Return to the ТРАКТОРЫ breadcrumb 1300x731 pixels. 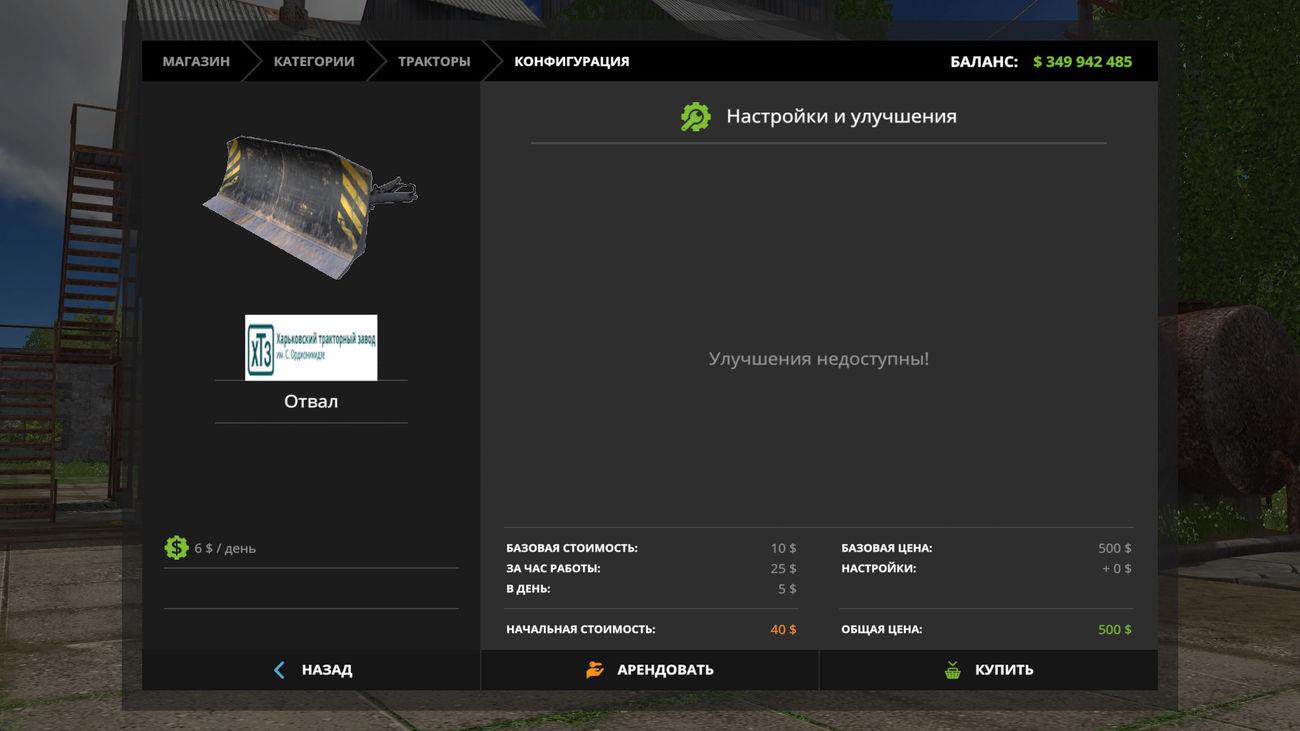pos(434,61)
